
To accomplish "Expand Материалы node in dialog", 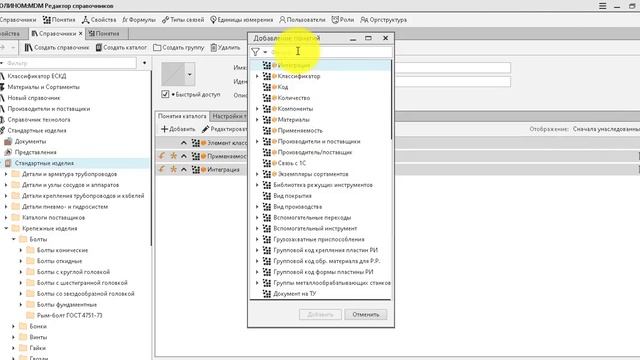I will coord(257,120).
